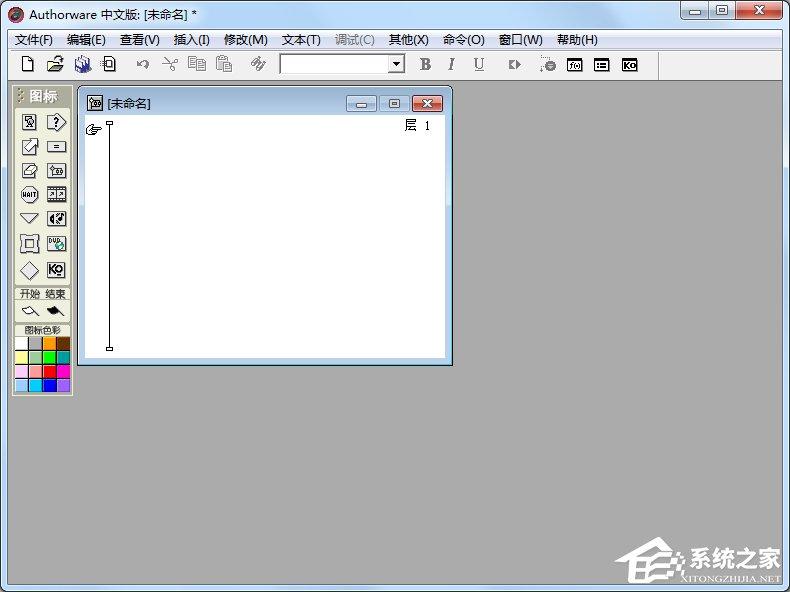Pick the white Start flag
The image size is (790, 592).
30,311
